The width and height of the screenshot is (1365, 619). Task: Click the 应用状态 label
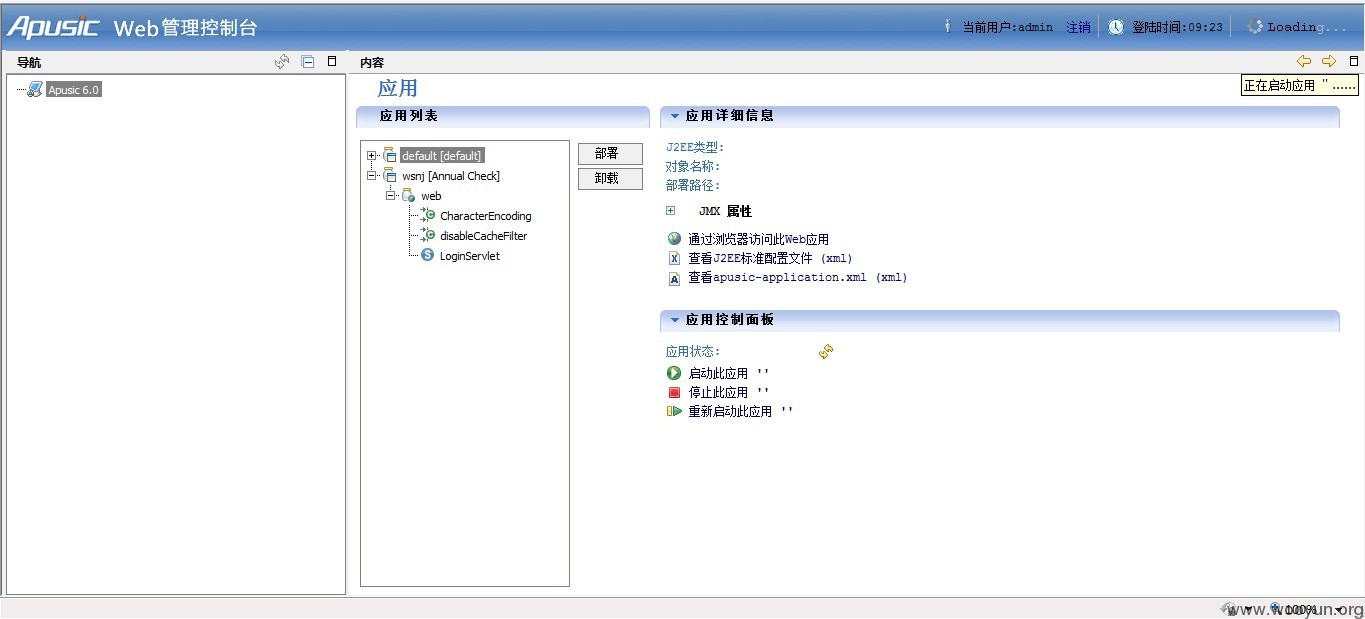[693, 352]
